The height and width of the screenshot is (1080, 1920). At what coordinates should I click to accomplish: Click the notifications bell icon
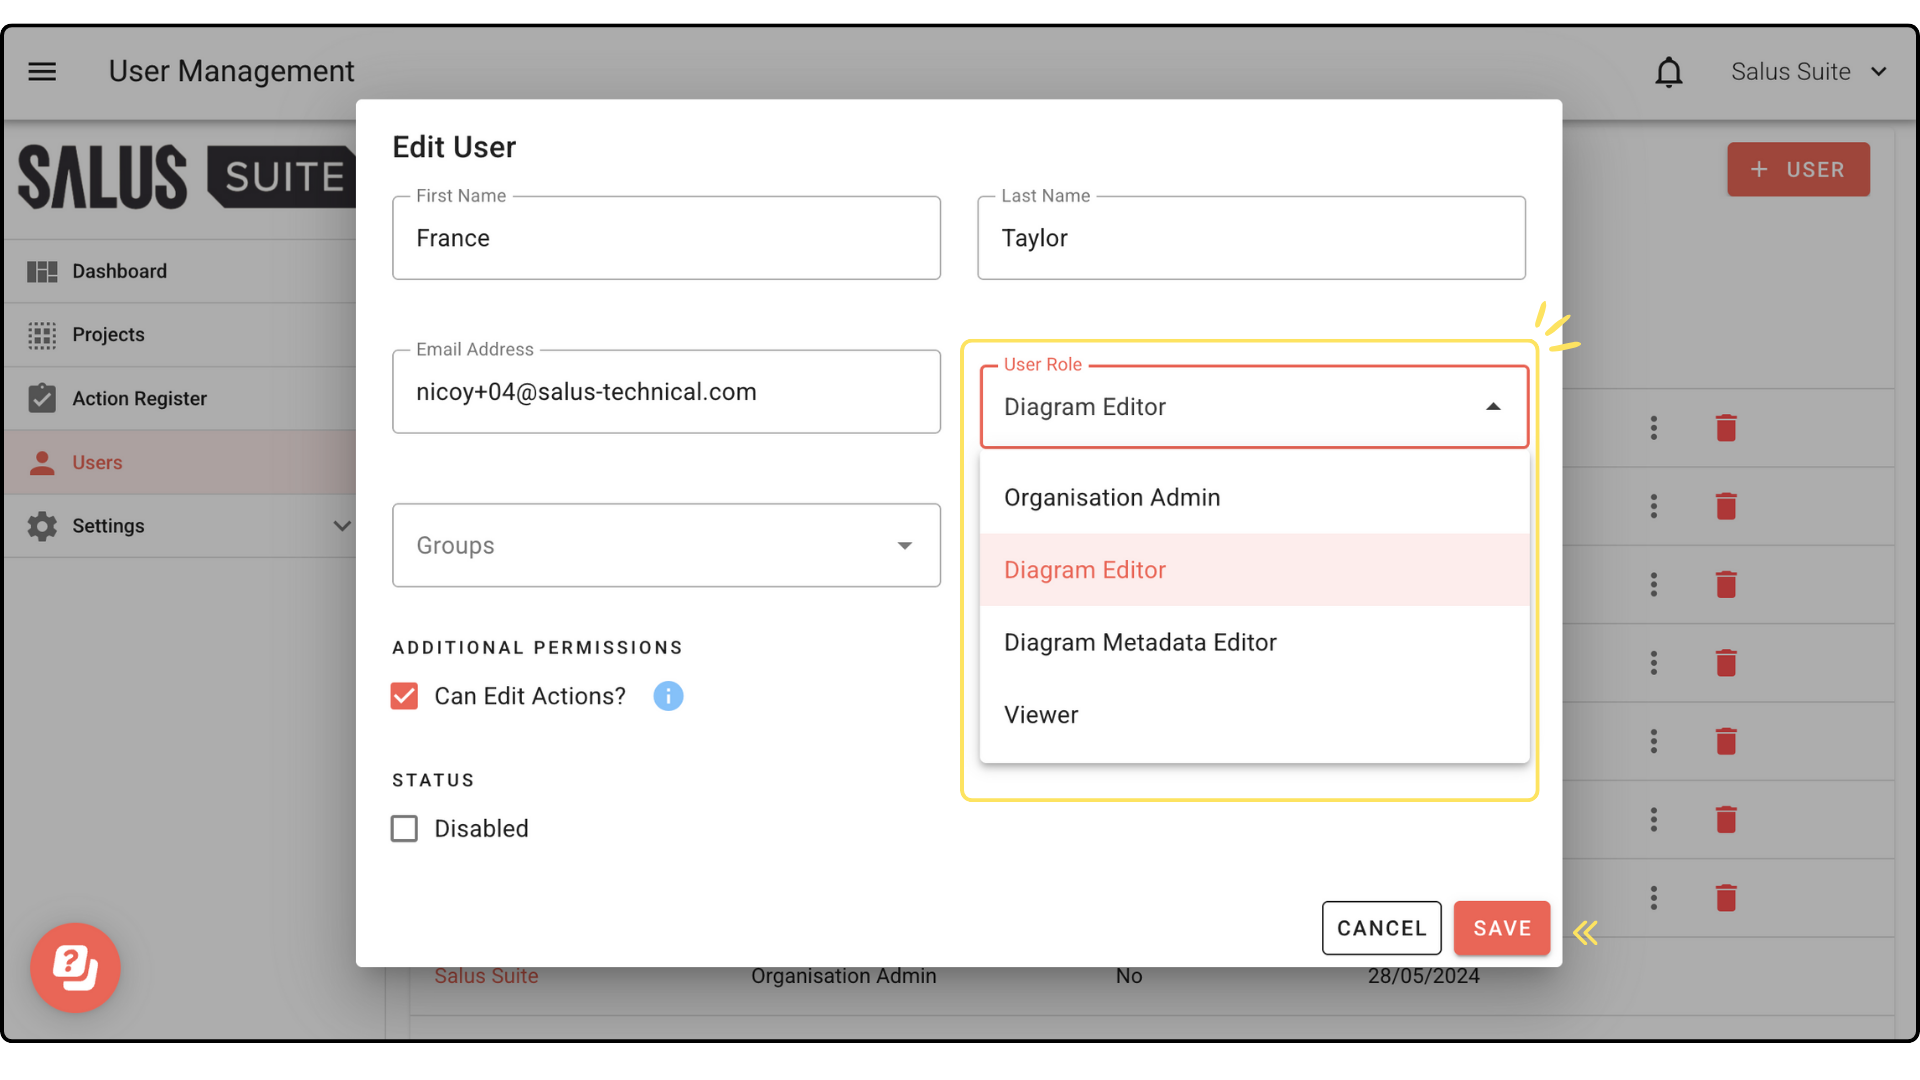1668,72
